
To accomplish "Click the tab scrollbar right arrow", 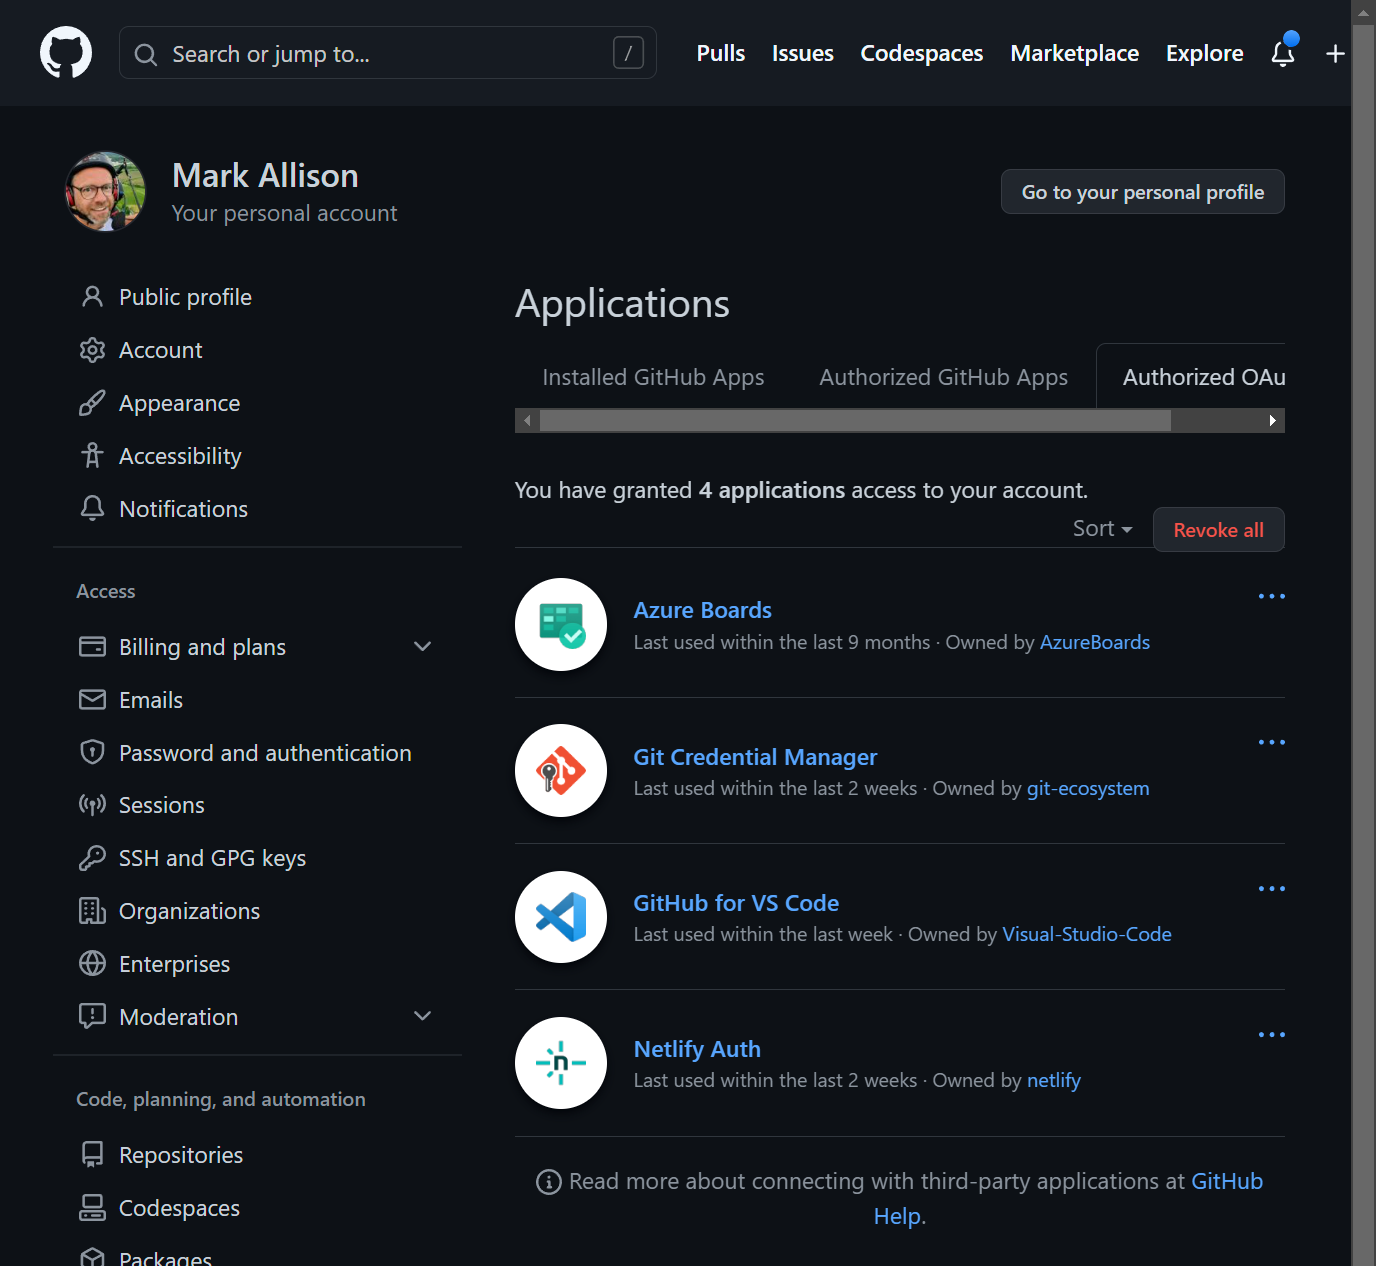I will 1272,421.
